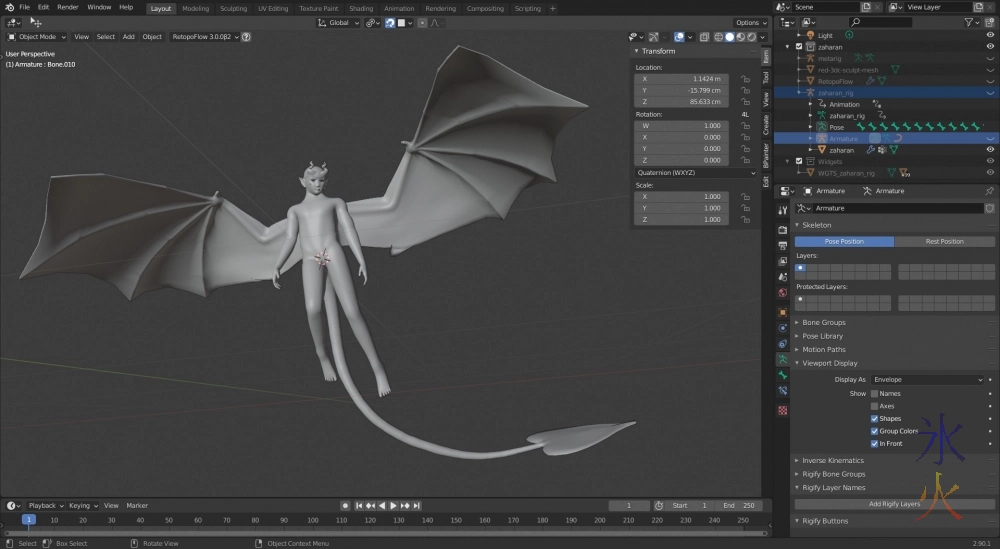The width and height of the screenshot is (1000, 549).
Task: Select the Rest Position button
Action: coord(944,241)
